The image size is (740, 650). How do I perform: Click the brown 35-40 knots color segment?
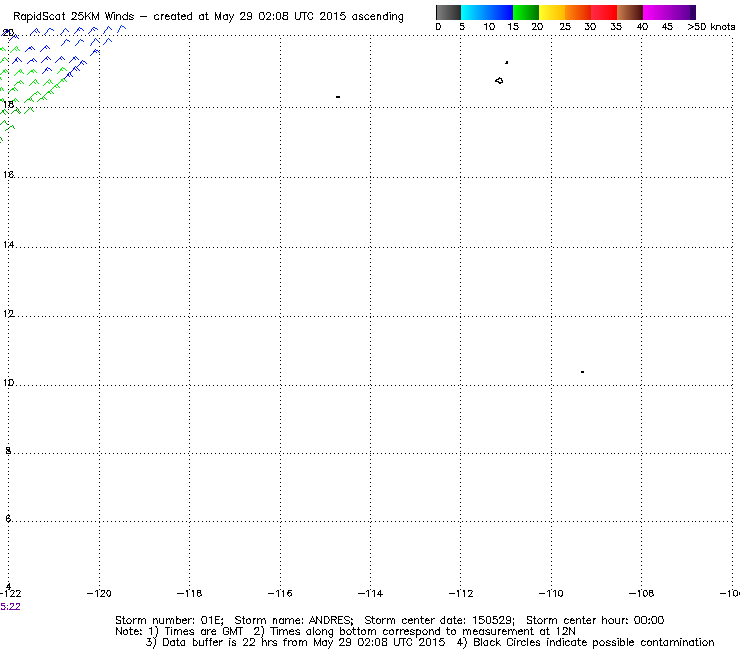(630, 12)
